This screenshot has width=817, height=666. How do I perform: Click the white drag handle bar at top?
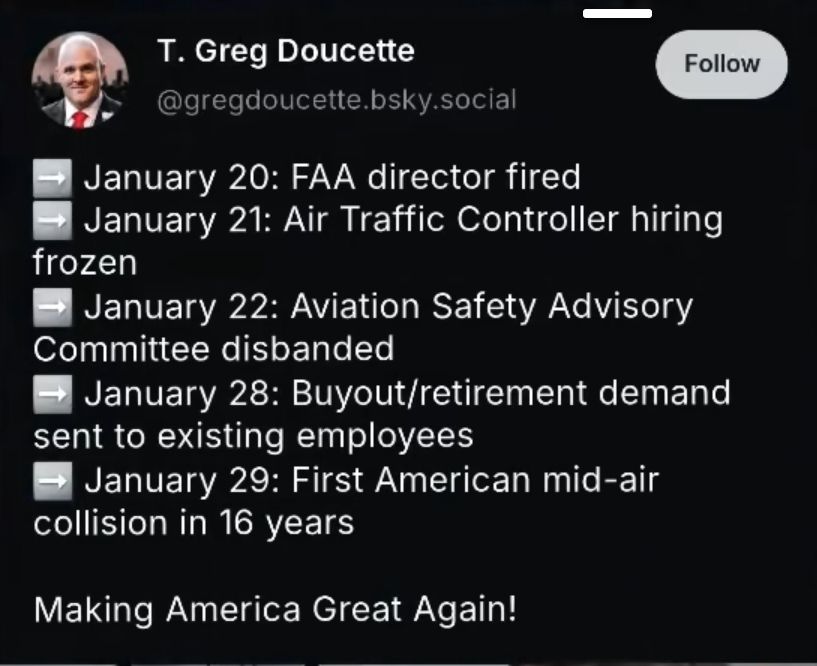pos(617,13)
